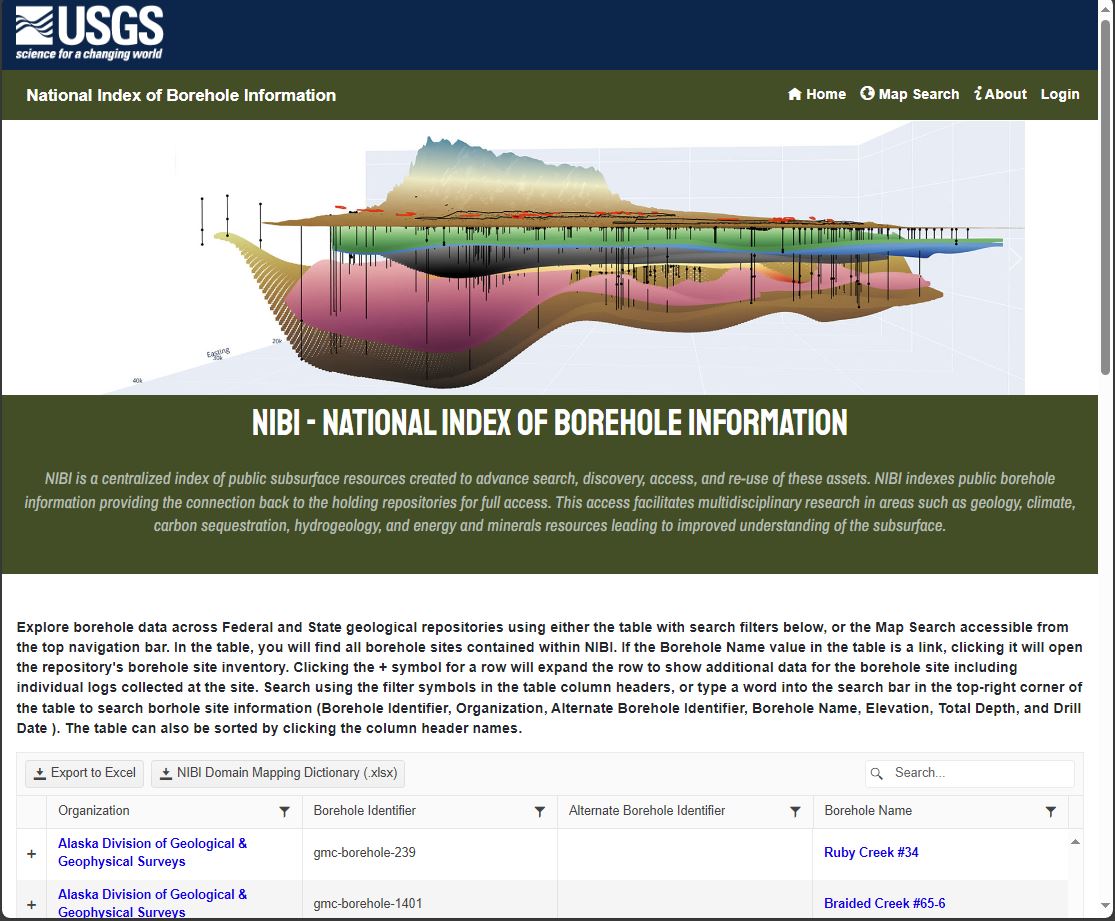
Task: Open the Borehole Identifier column filter
Action: tap(540, 811)
